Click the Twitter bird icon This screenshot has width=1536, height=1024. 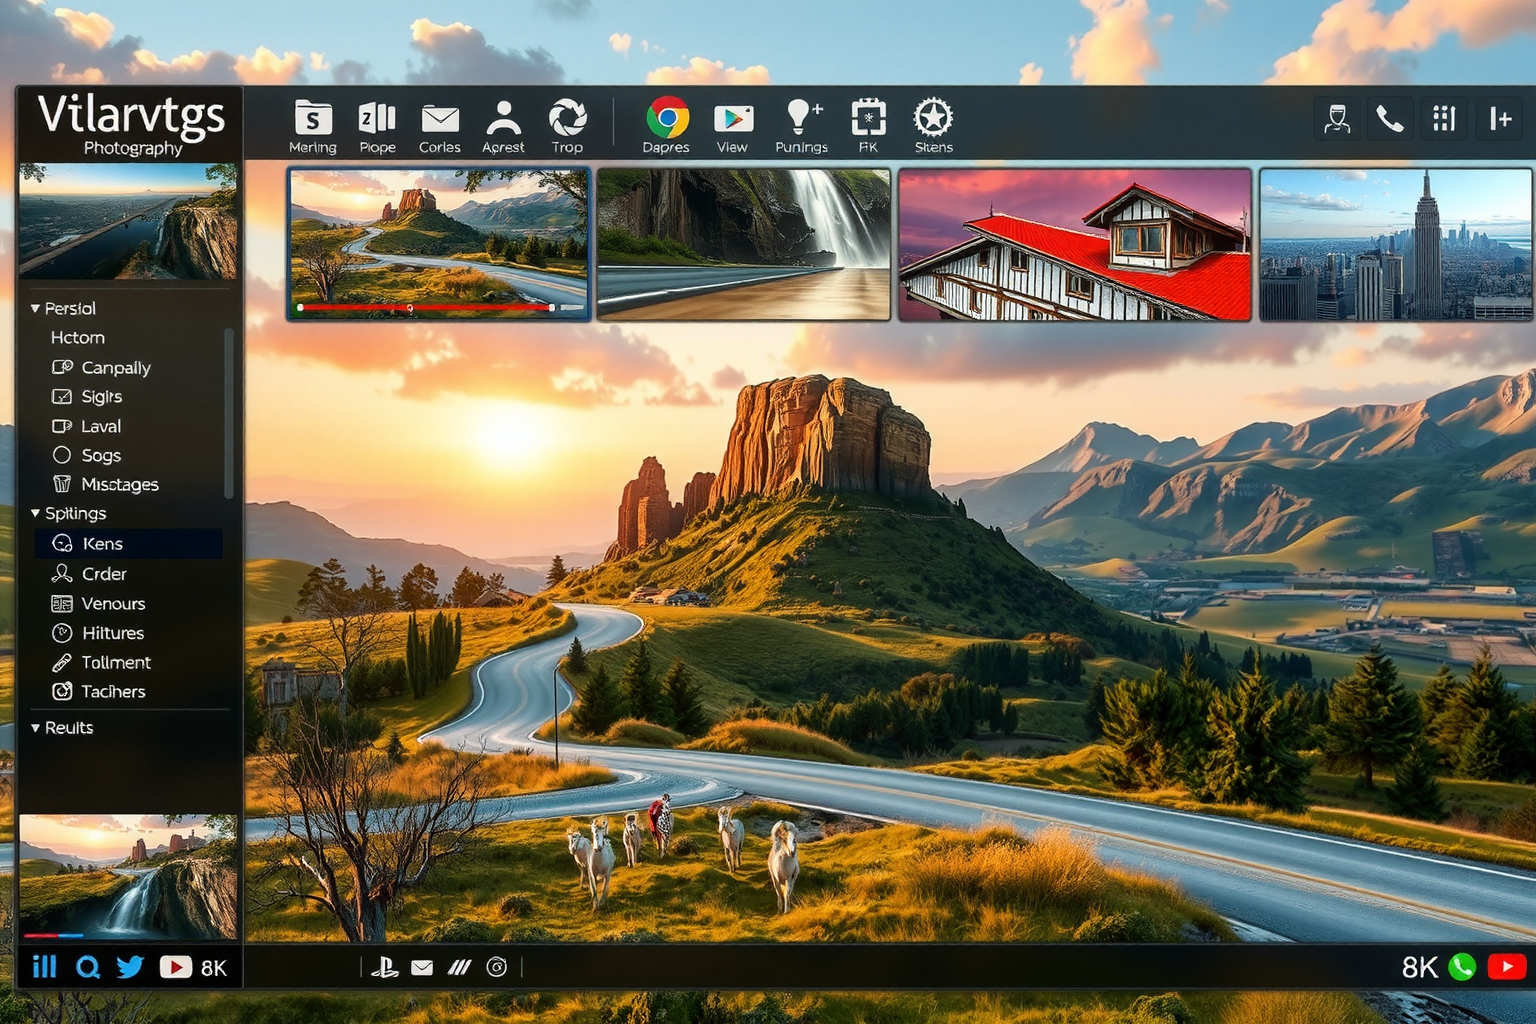tap(130, 967)
